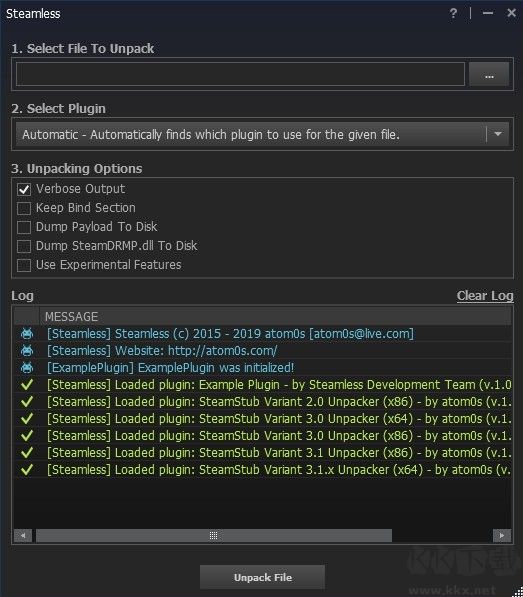Disable the Verbose Output checkbox
Image resolution: width=523 pixels, height=597 pixels.
[24, 189]
